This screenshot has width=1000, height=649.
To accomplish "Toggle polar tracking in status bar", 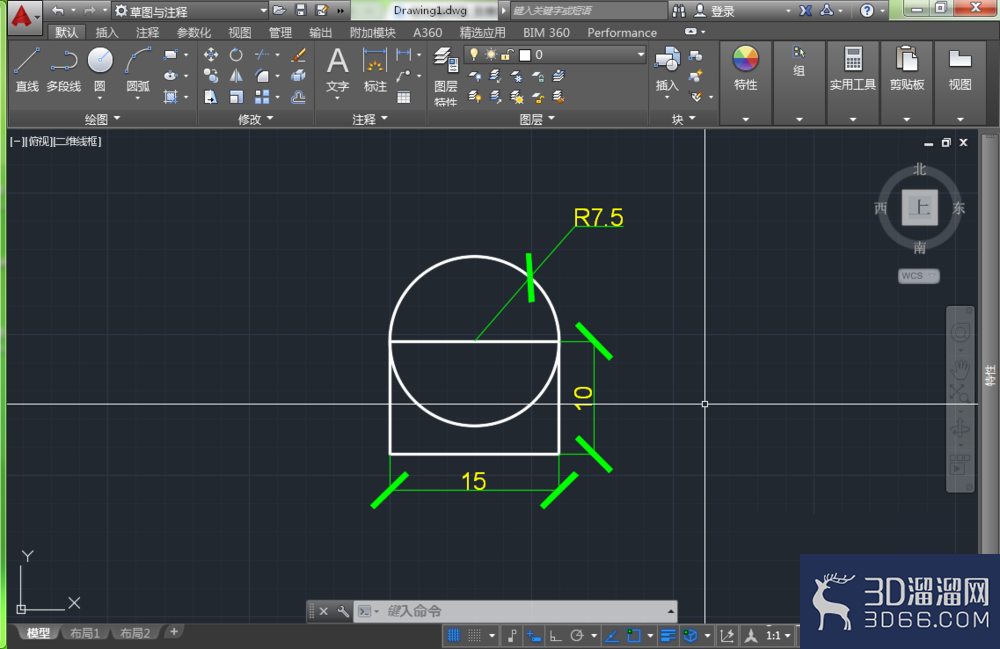I will click(x=577, y=635).
